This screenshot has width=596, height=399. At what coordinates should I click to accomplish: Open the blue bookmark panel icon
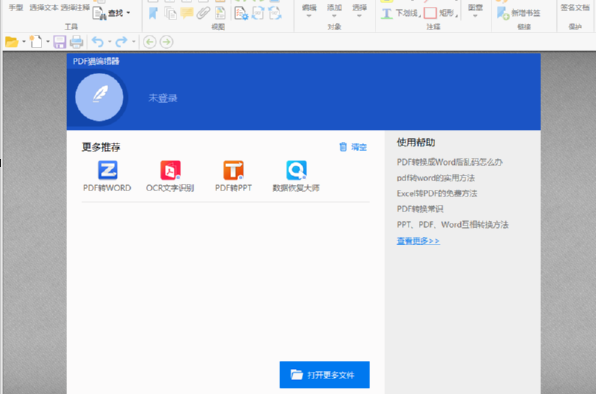153,13
